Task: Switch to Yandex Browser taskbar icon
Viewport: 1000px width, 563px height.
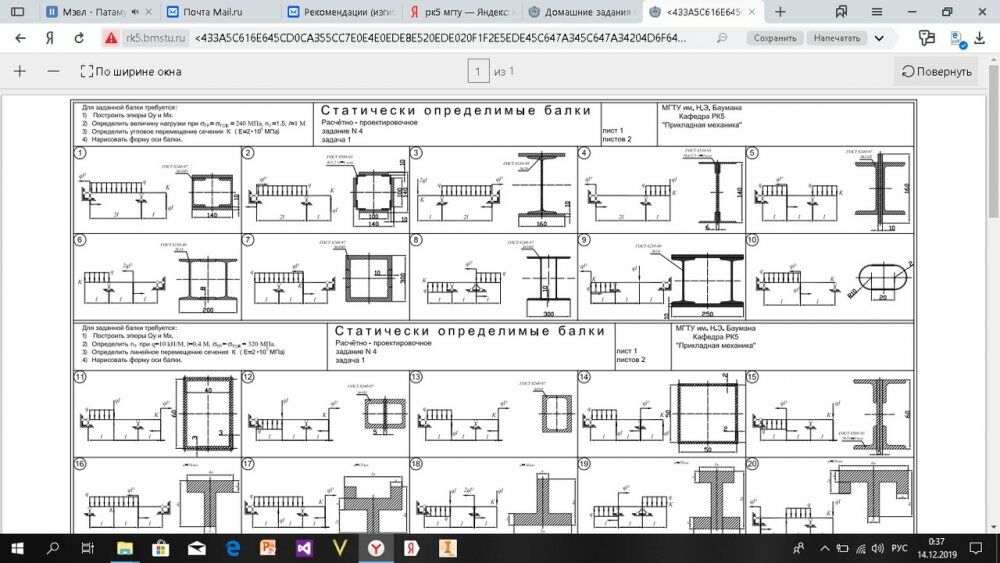Action: [x=376, y=548]
